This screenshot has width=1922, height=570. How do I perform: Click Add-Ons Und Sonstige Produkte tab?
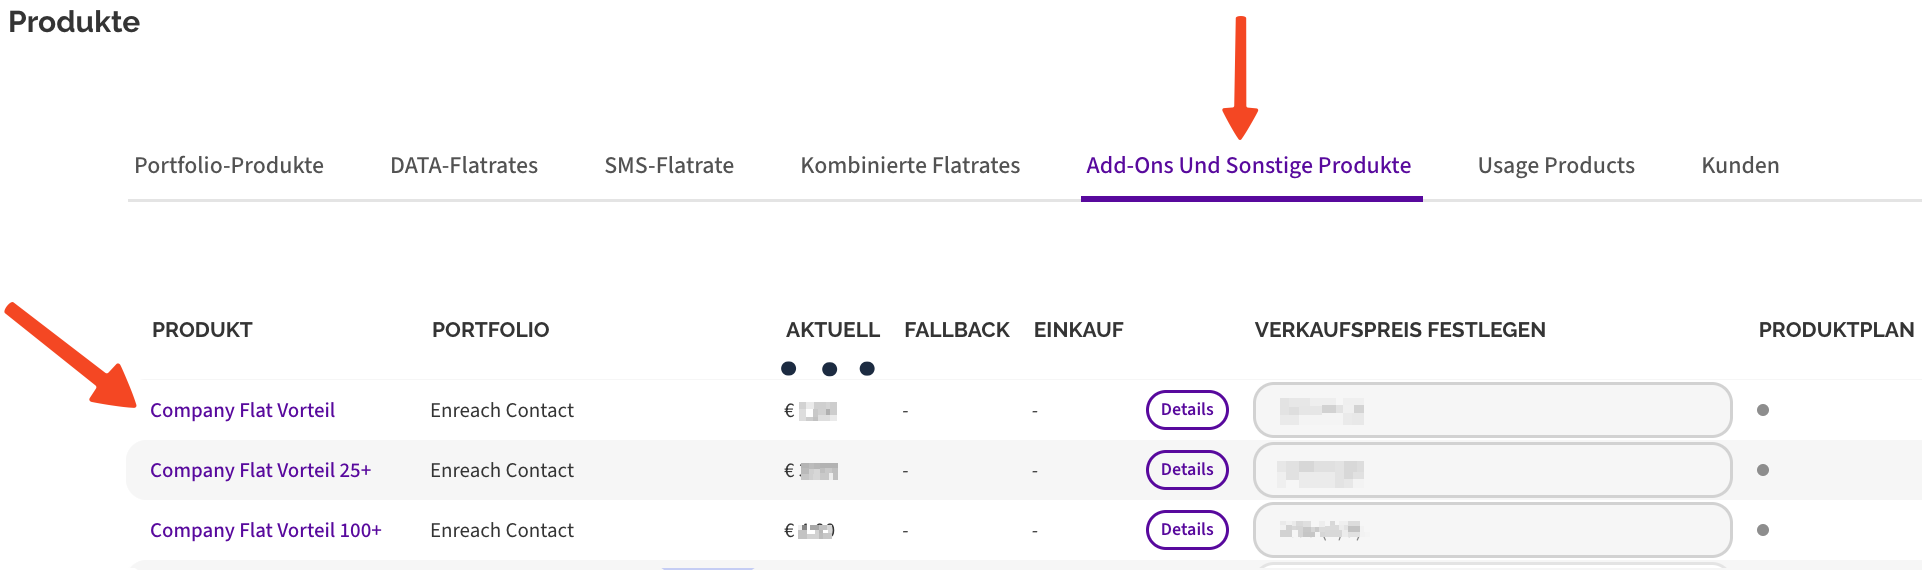click(1248, 166)
